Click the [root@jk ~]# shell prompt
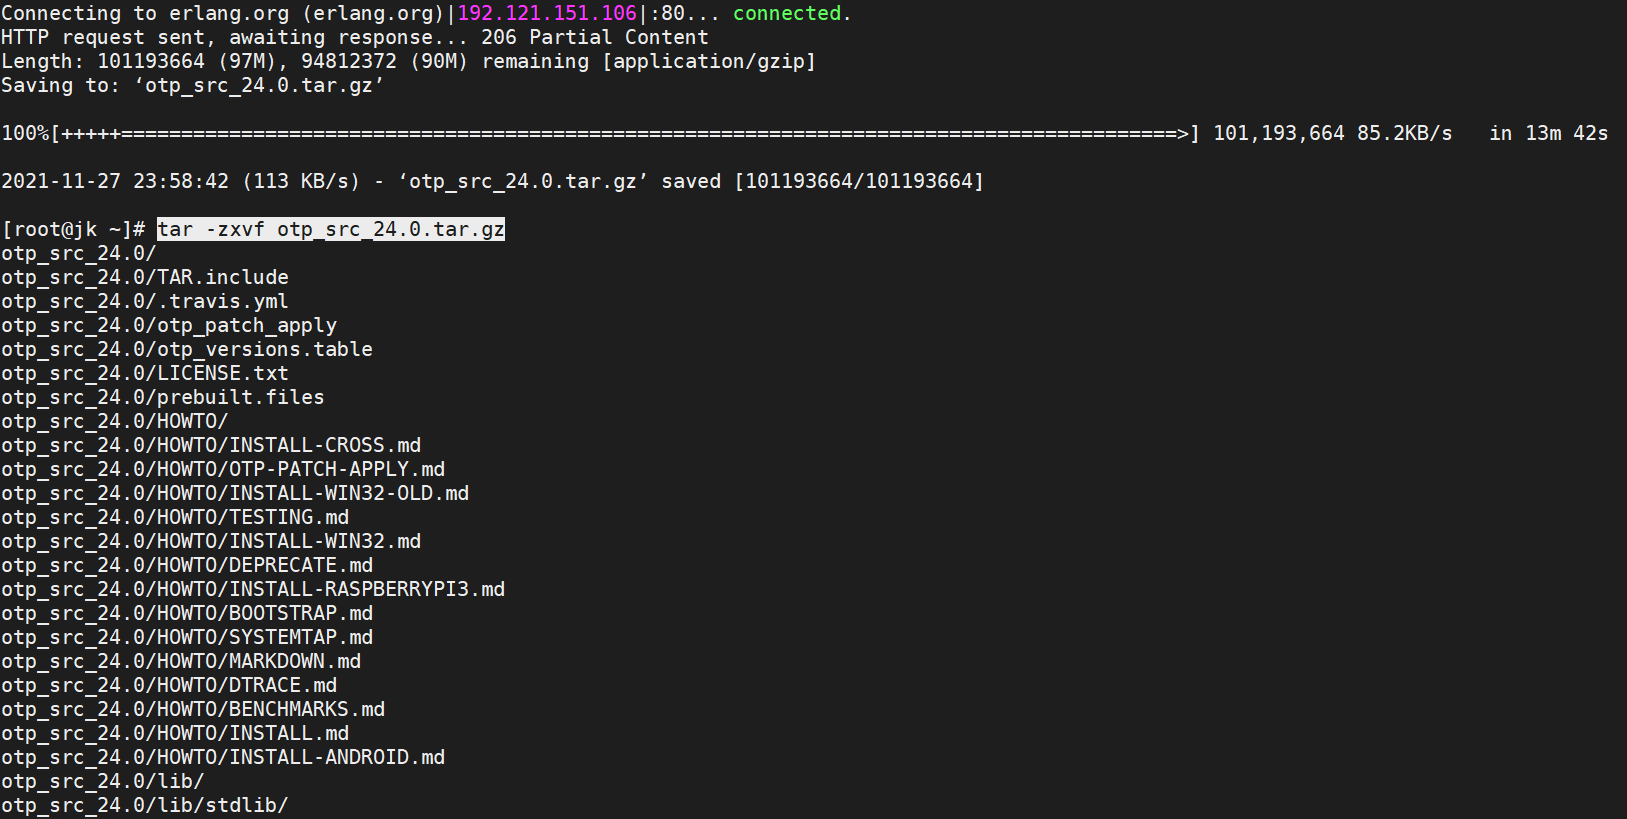The height and width of the screenshot is (819, 1627). pos(74,230)
